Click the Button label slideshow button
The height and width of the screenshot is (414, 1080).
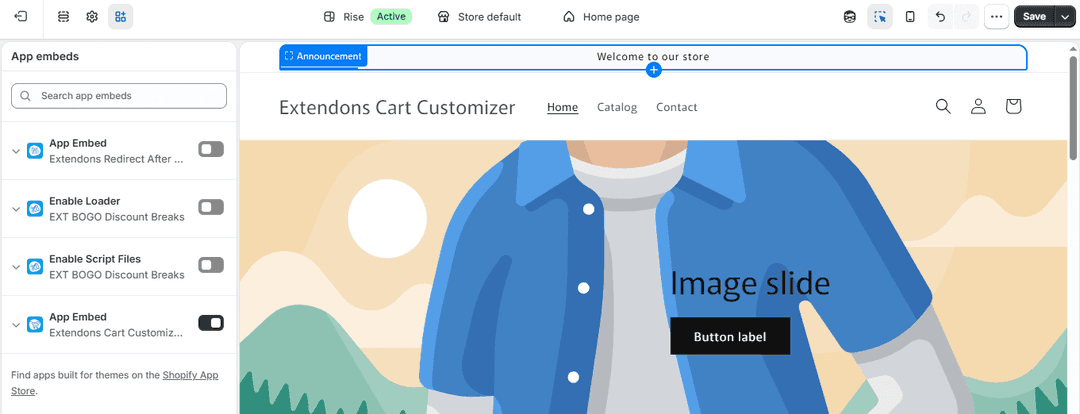tap(729, 337)
